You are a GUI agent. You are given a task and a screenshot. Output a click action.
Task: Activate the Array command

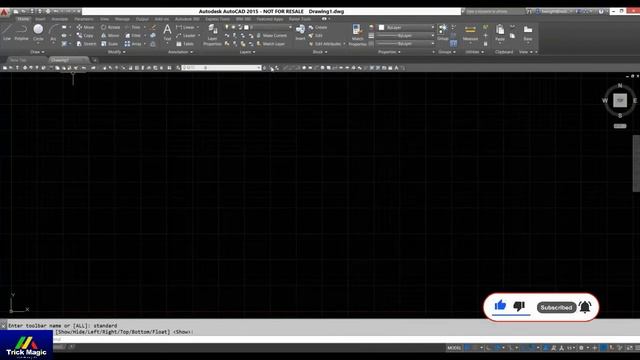(x=133, y=44)
